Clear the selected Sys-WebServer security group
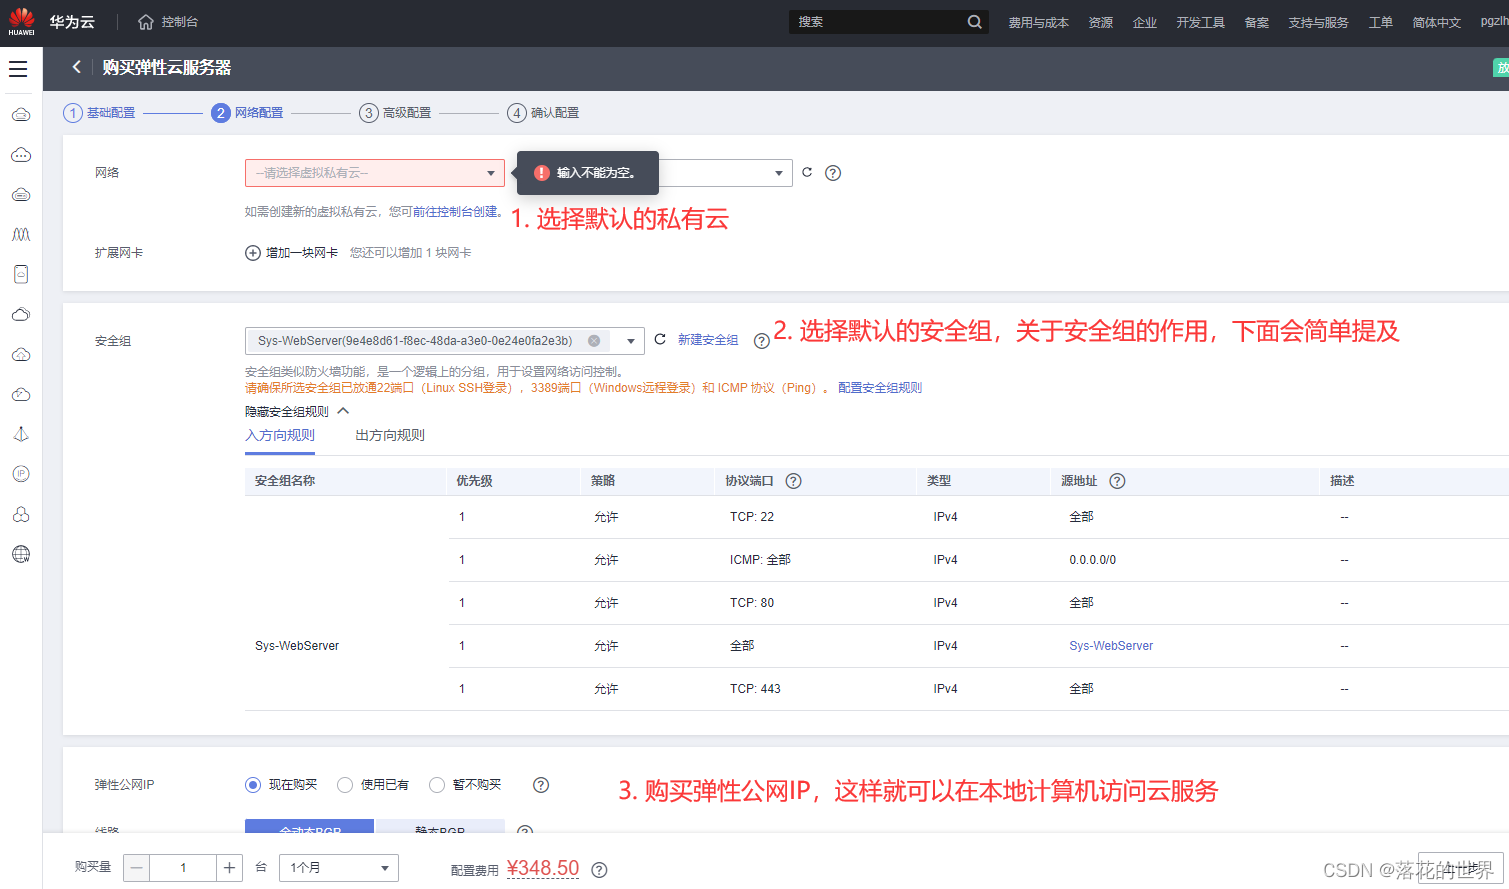 [594, 341]
